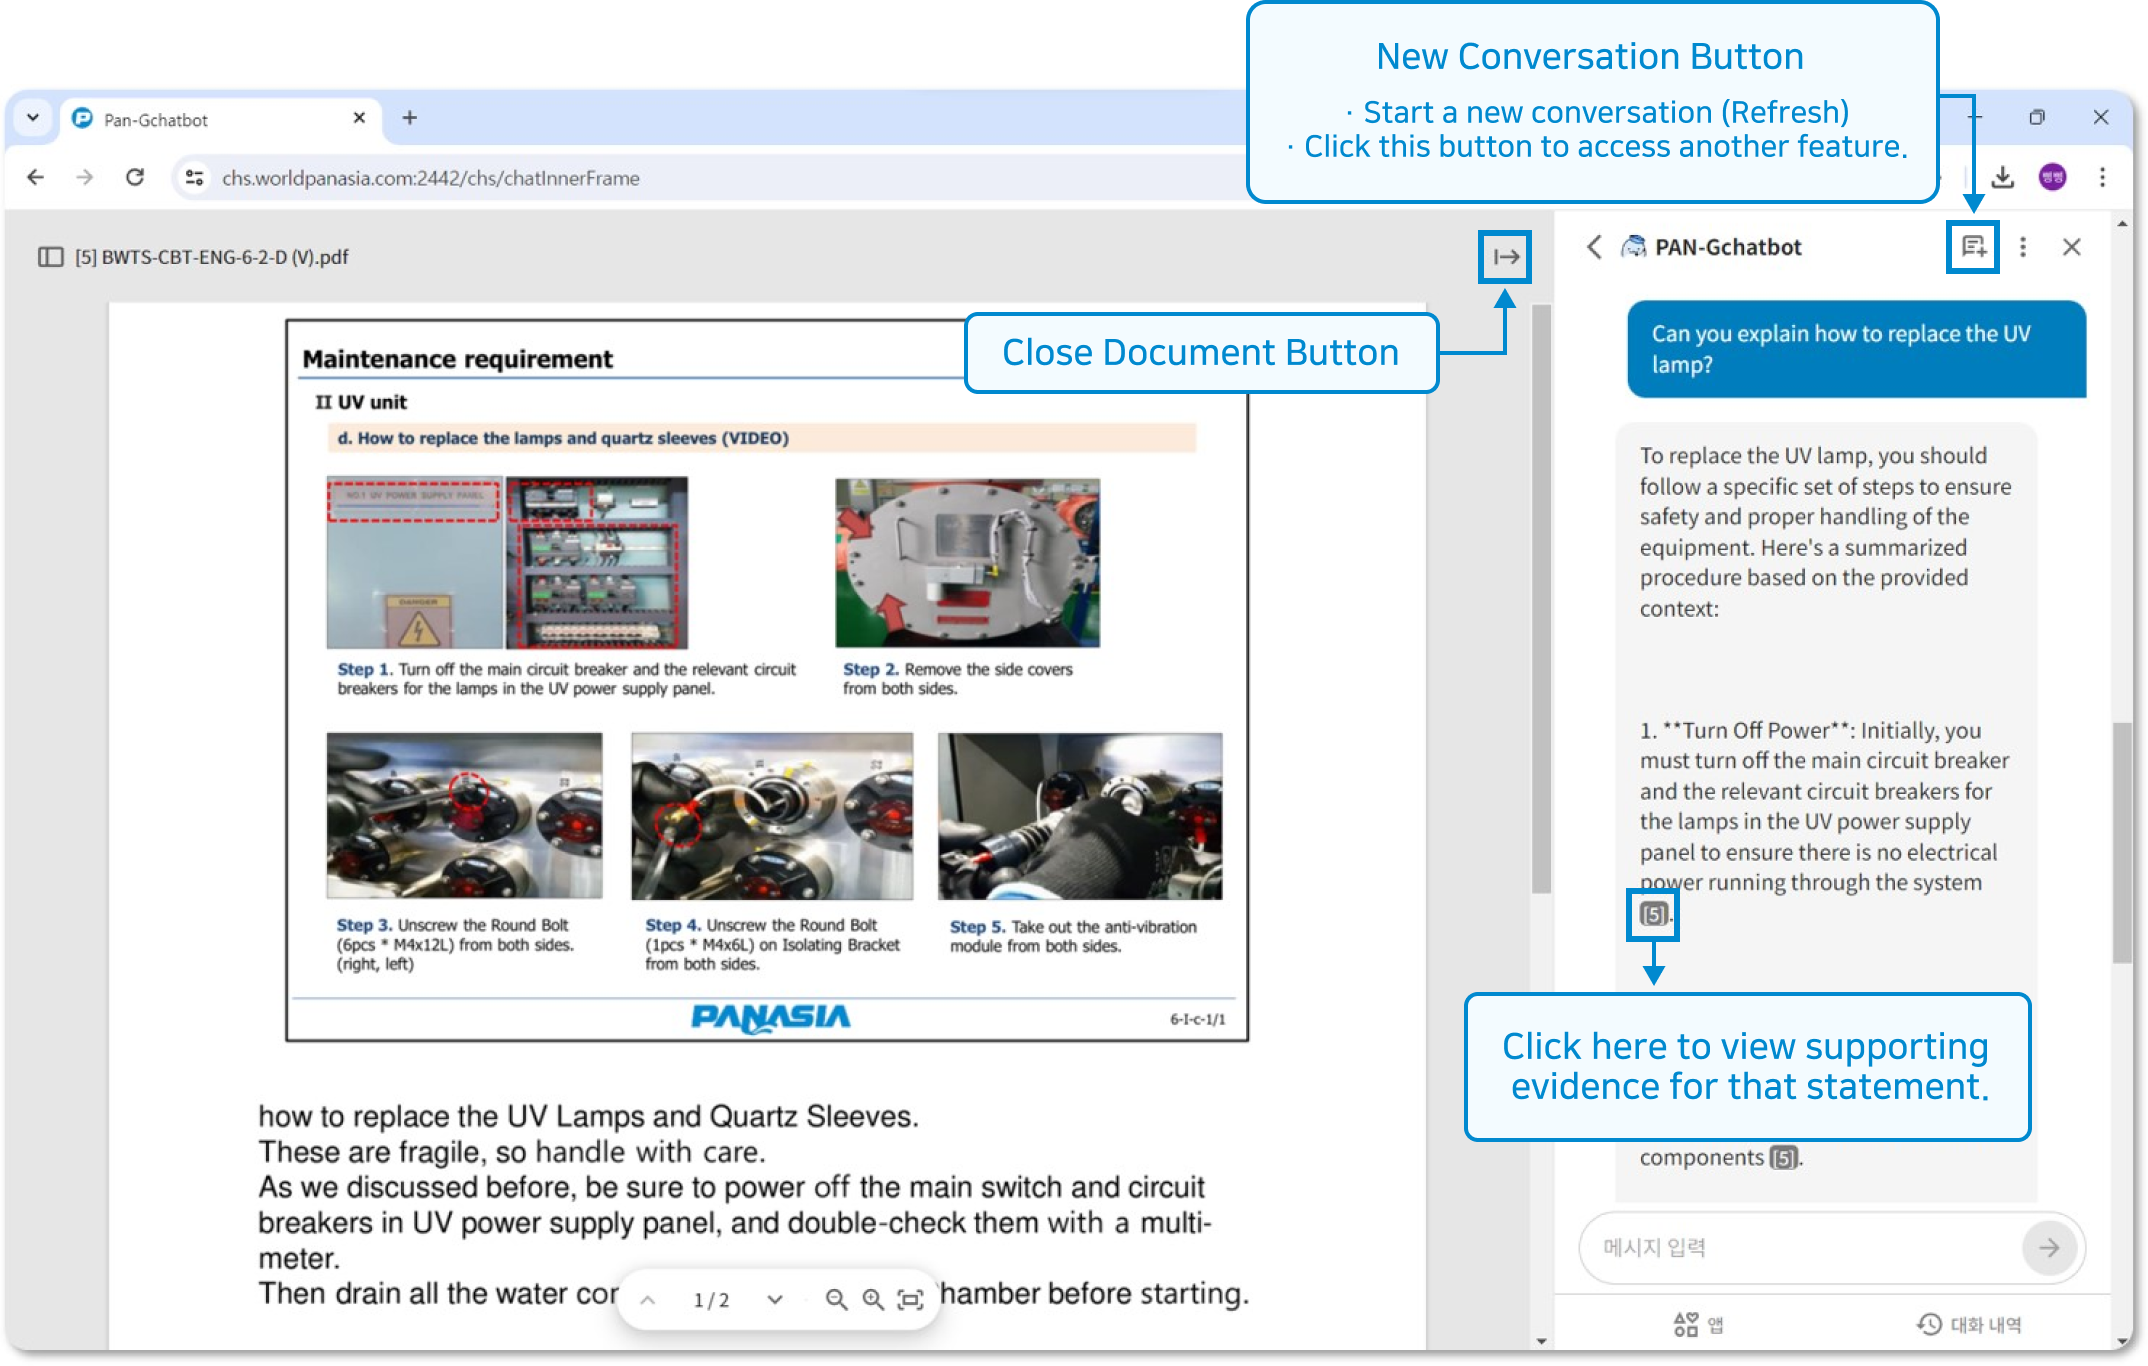
Task: Click the PDF viewer vertical scrollbar
Action: pyautogui.click(x=1541, y=600)
